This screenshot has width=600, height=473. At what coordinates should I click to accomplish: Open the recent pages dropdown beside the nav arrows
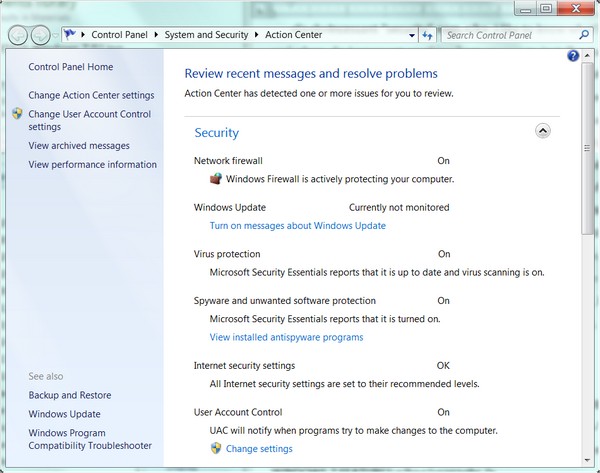(x=55, y=36)
